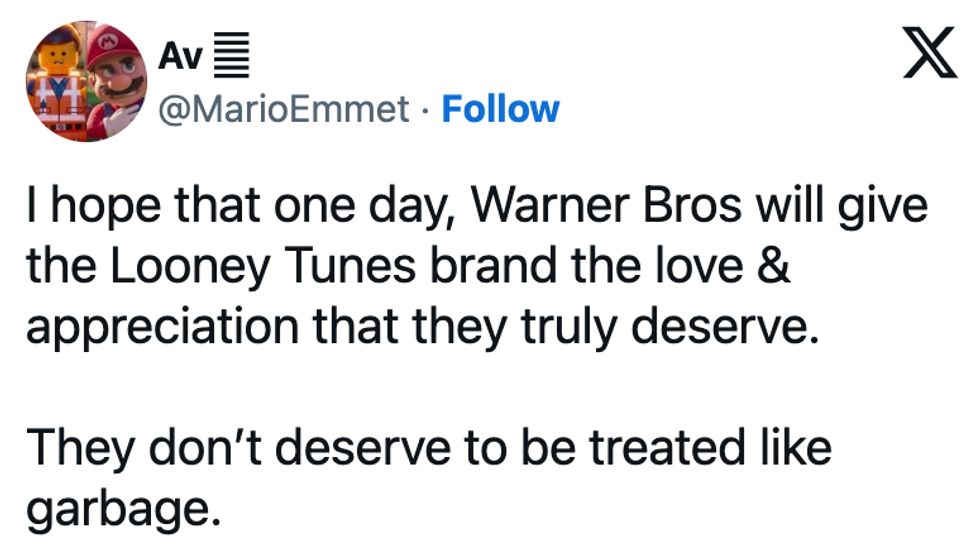This screenshot has height=541, width=980.
Task: Open the @MarioEmmet handle link
Action: click(285, 108)
